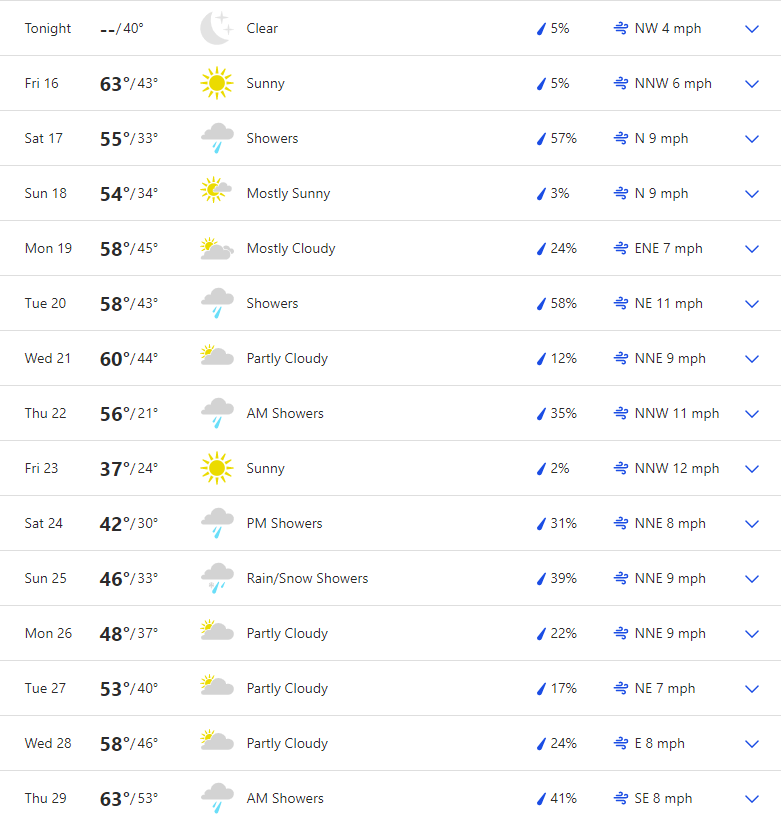
Task: Click the showers cloud icon for Sat 17
Action: tap(216, 138)
